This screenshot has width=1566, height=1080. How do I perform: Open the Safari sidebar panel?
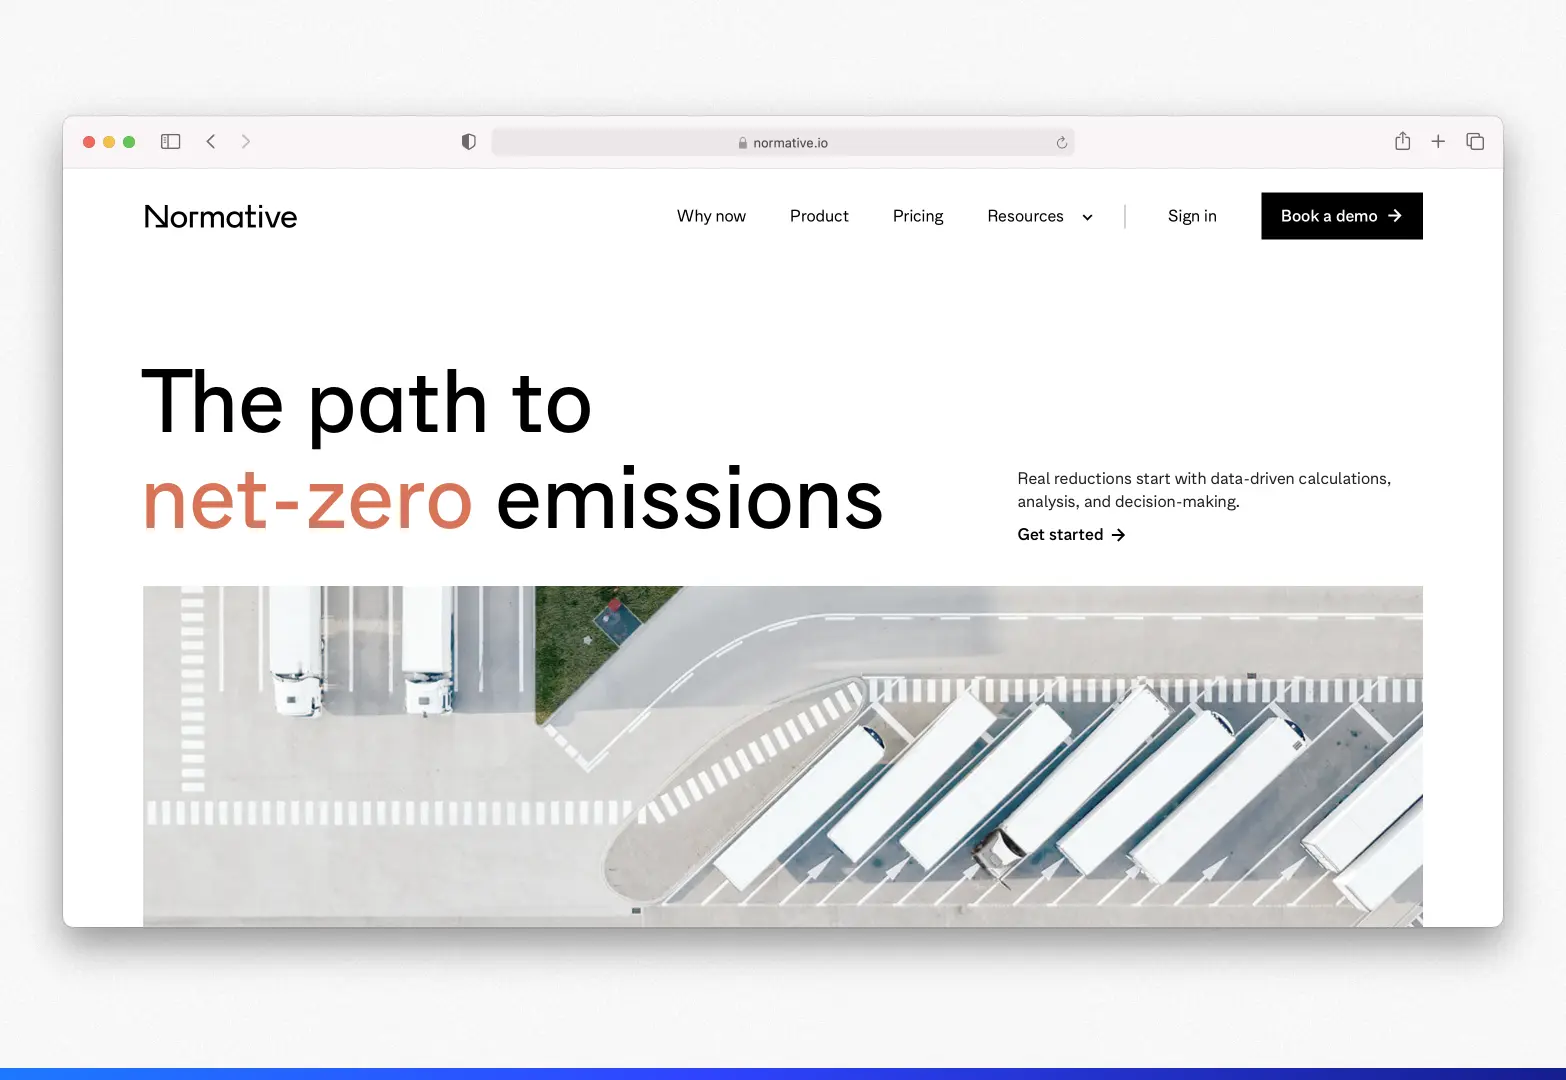(x=170, y=141)
